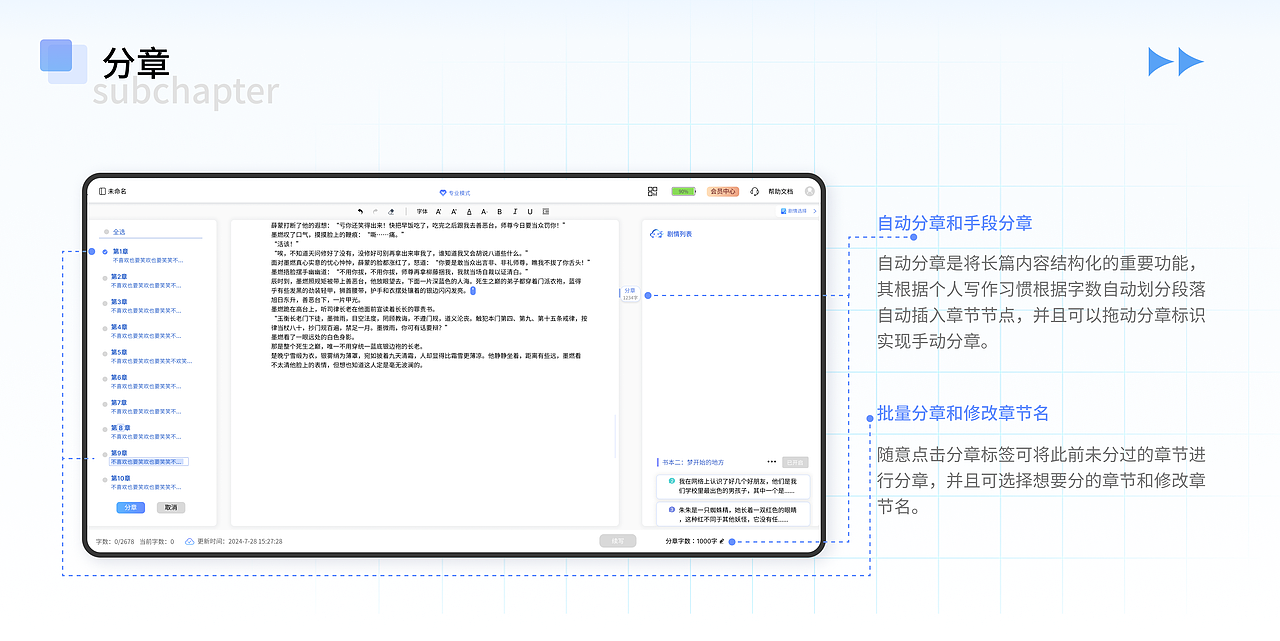Open the 帮助文档 help document link
The image size is (1280, 641).
[781, 191]
